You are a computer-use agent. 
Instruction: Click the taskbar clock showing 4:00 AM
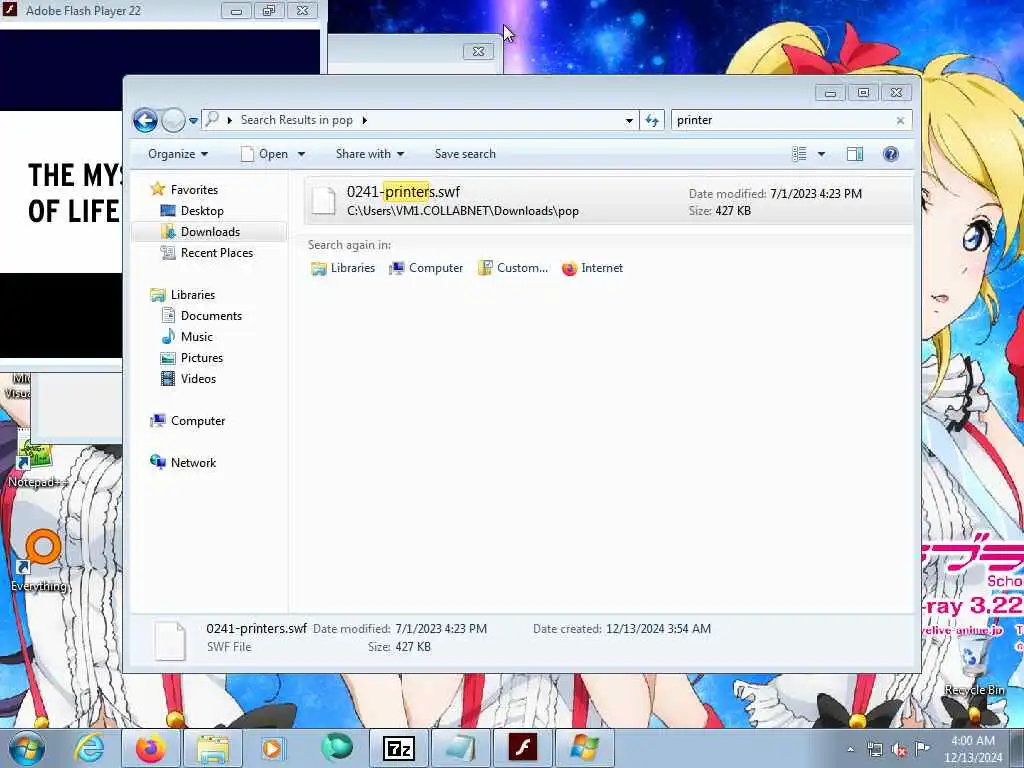[973, 748]
